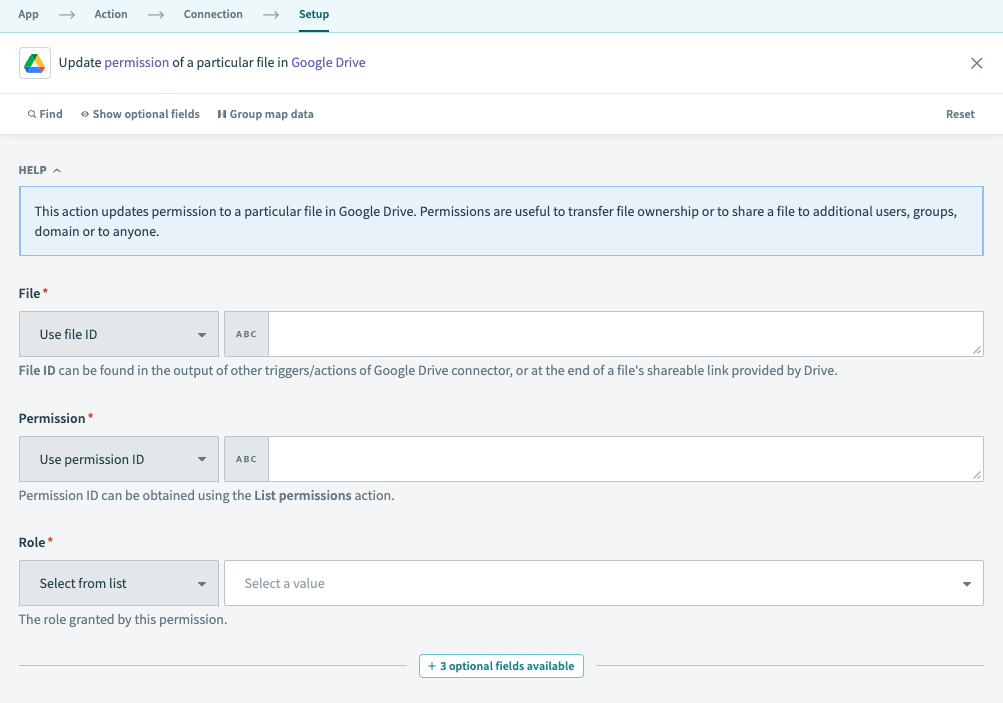Click the ABC icon beside File field
Viewport: 1003px width, 703px height.
click(x=246, y=334)
